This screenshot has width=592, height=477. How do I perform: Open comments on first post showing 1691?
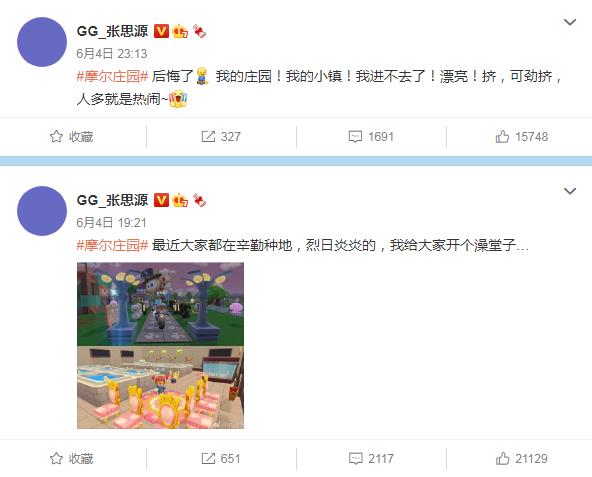tap(371, 137)
